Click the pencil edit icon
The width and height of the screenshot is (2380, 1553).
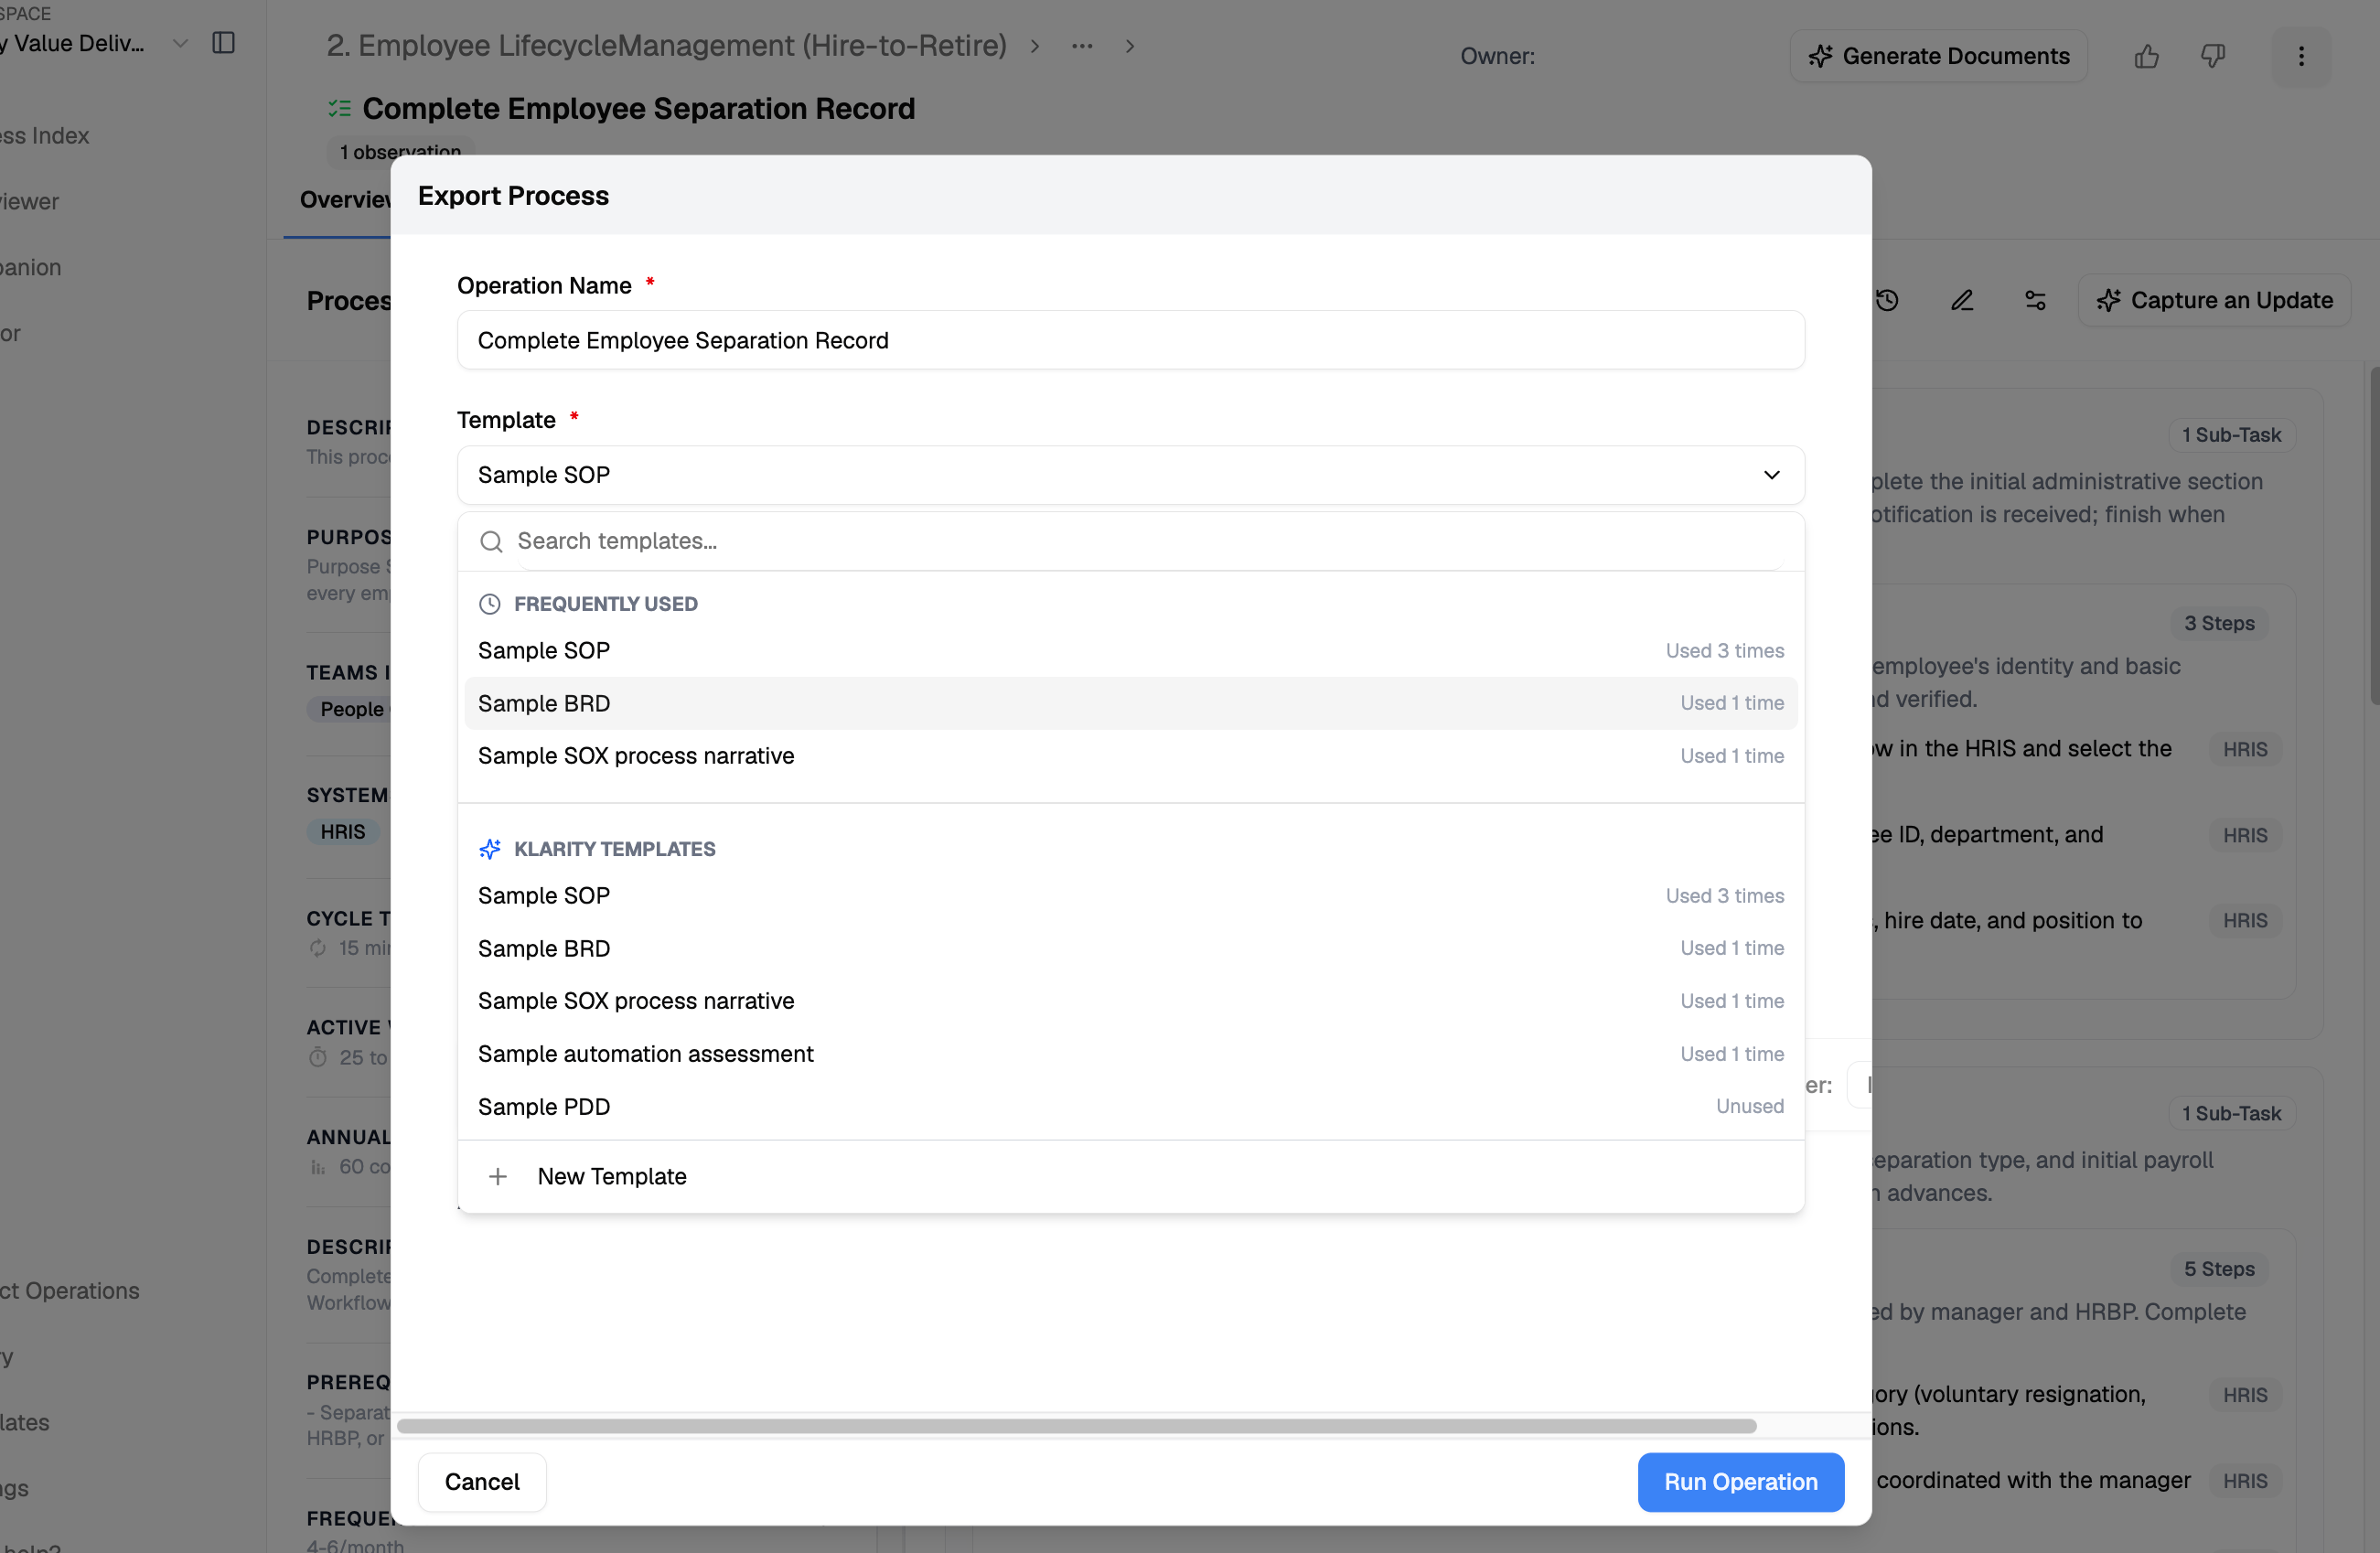point(1962,300)
